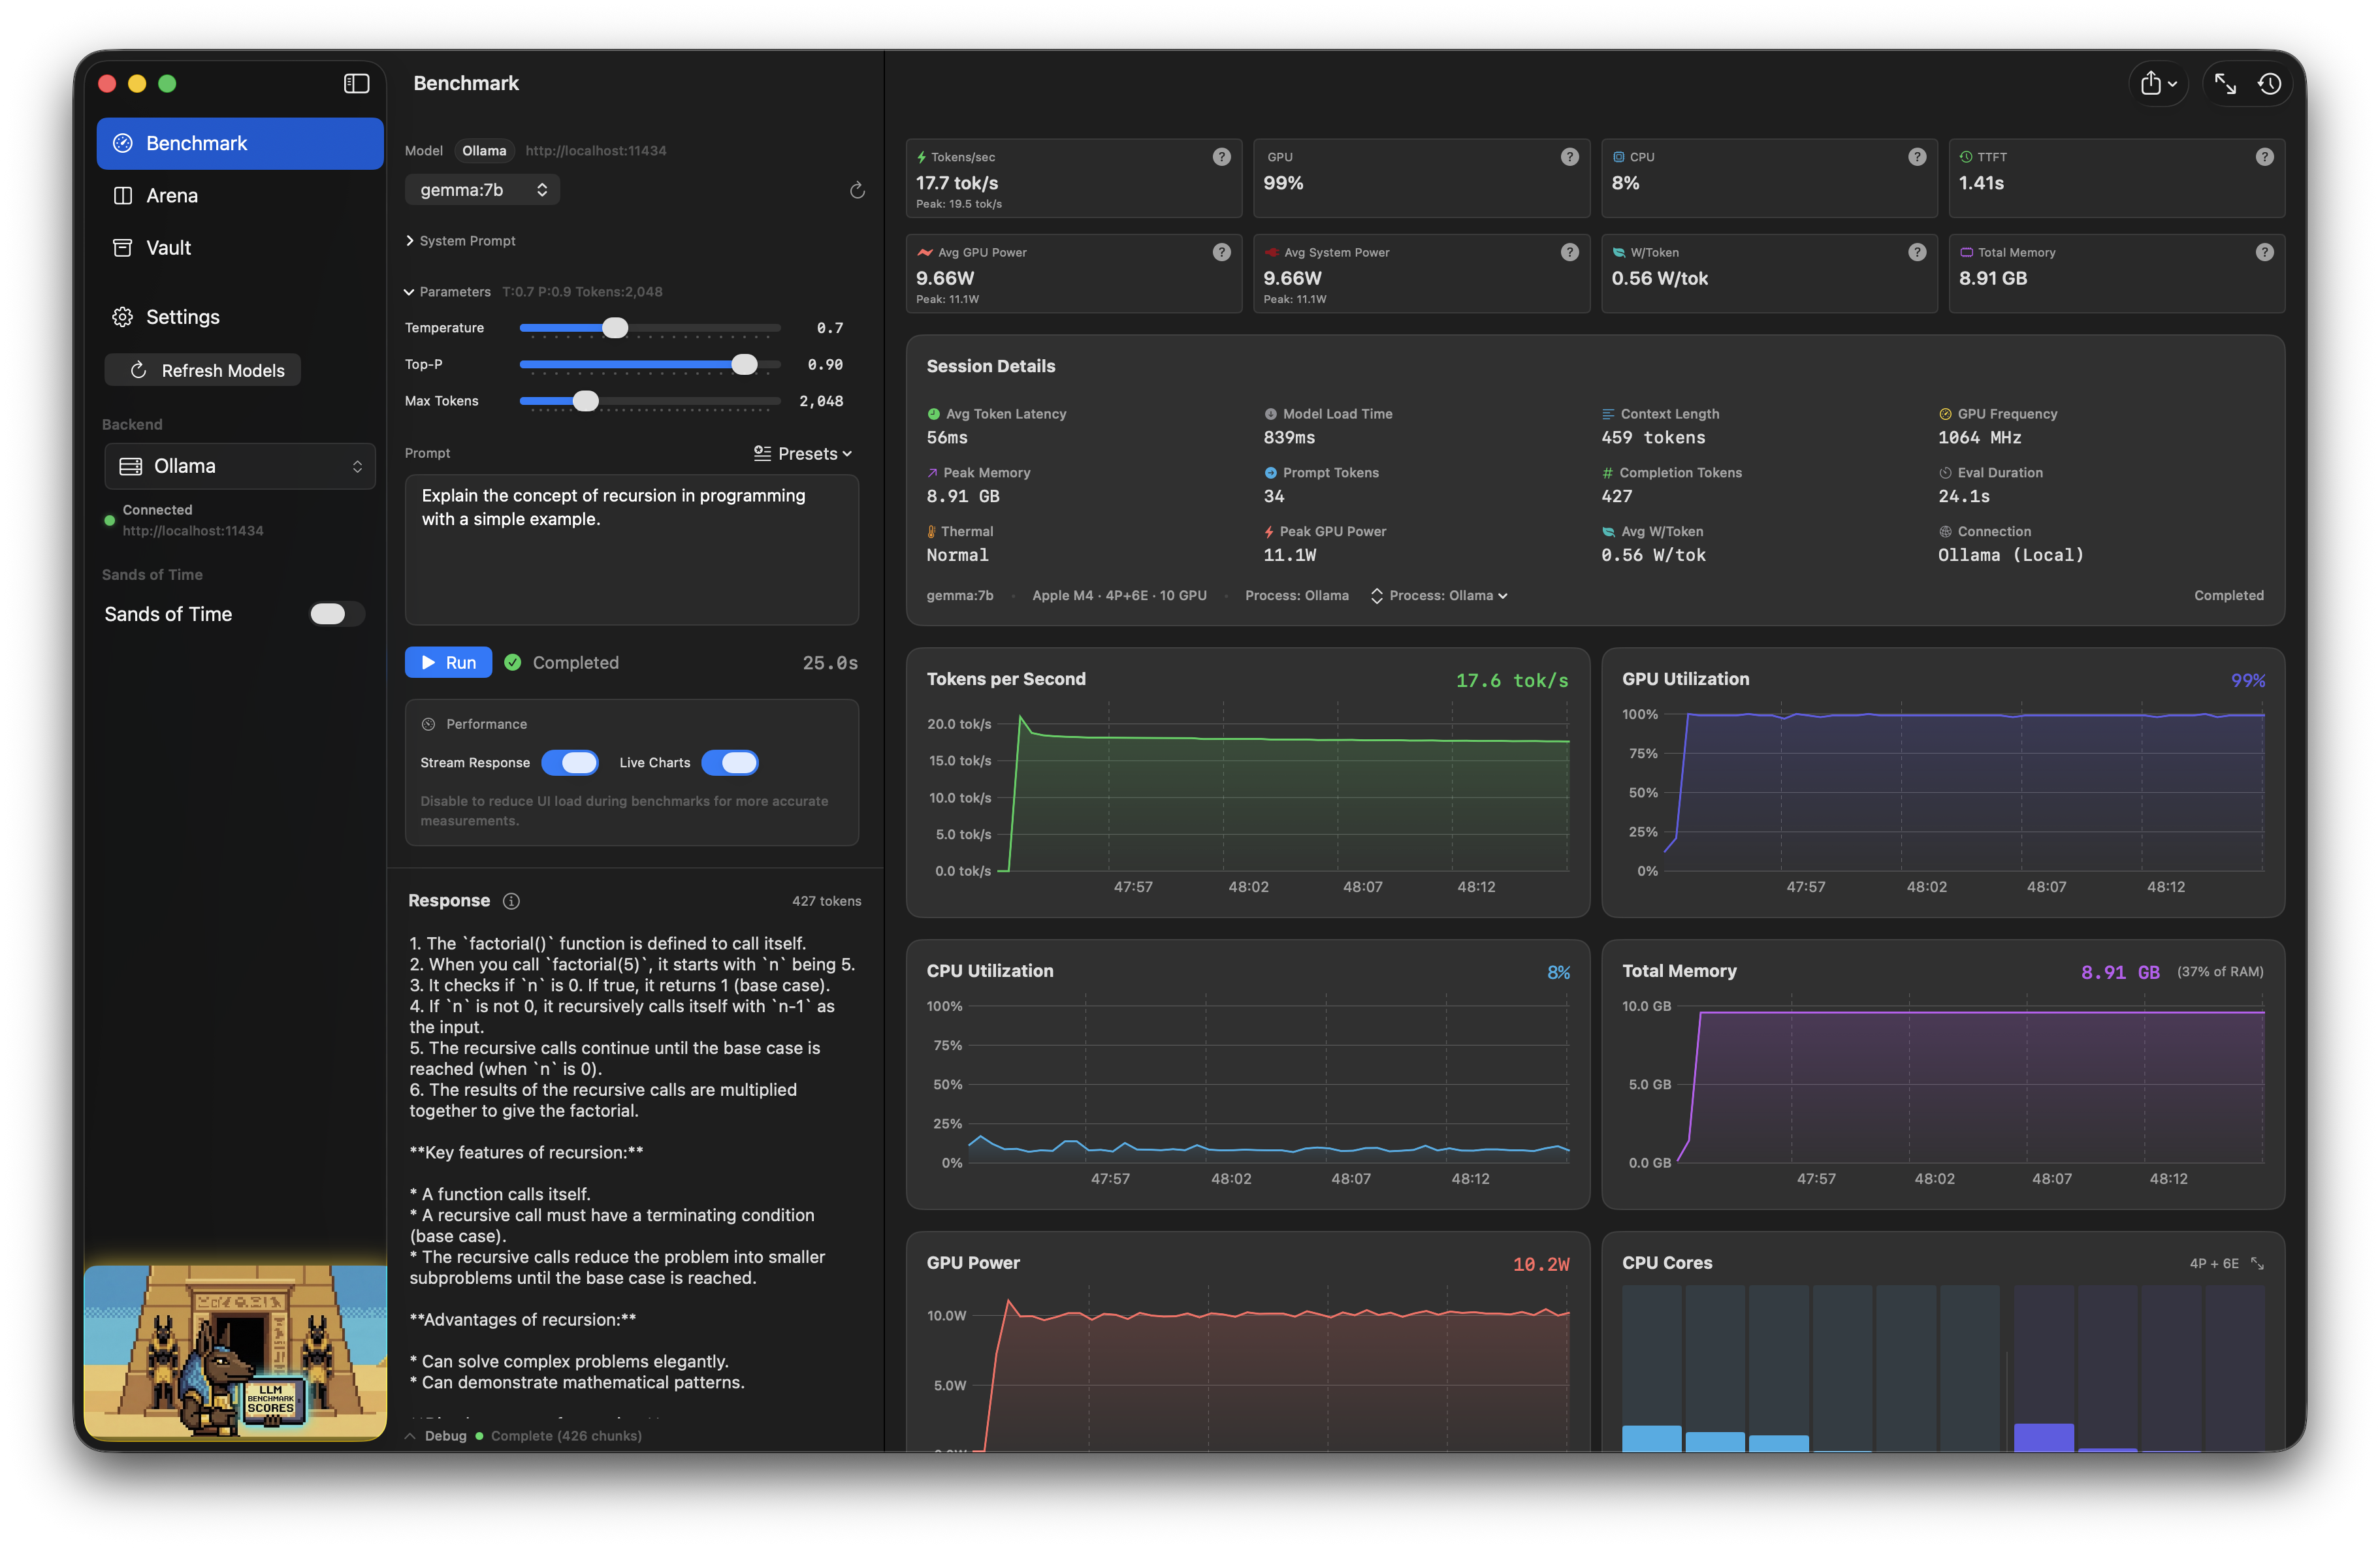Disable the Stream Response toggle
The height and width of the screenshot is (1549, 2380).
(570, 763)
